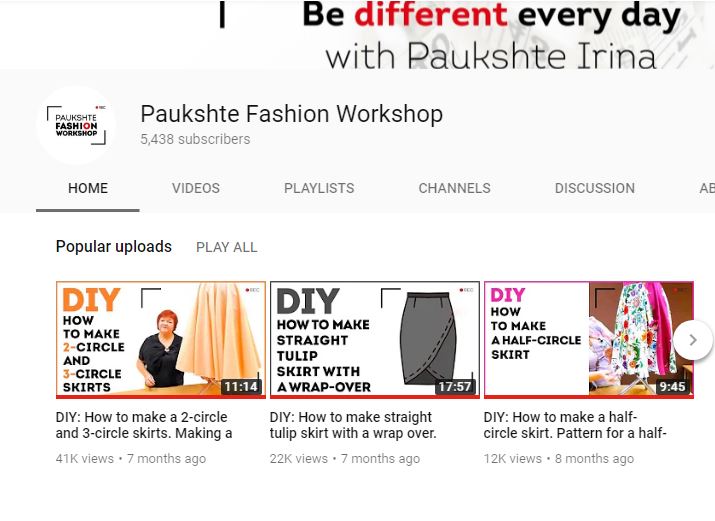The height and width of the screenshot is (521, 715).
Task: Click the half-circle skirt video title
Action: [x=574, y=425]
